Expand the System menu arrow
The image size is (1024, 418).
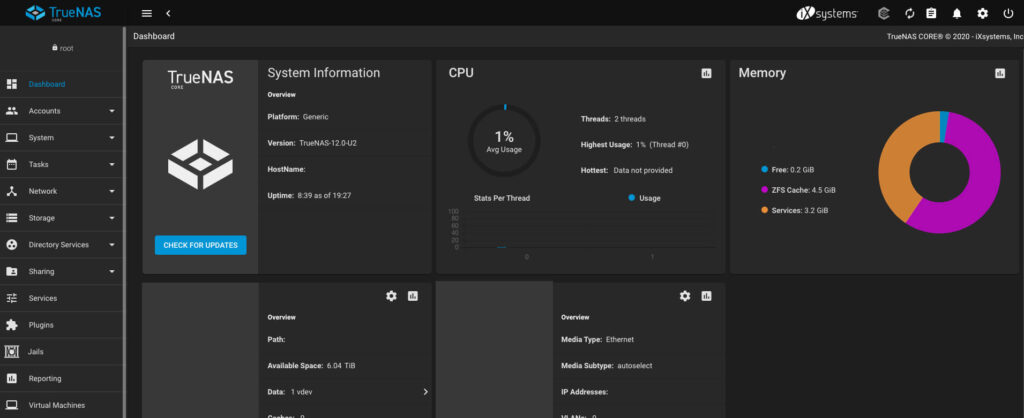pos(112,138)
